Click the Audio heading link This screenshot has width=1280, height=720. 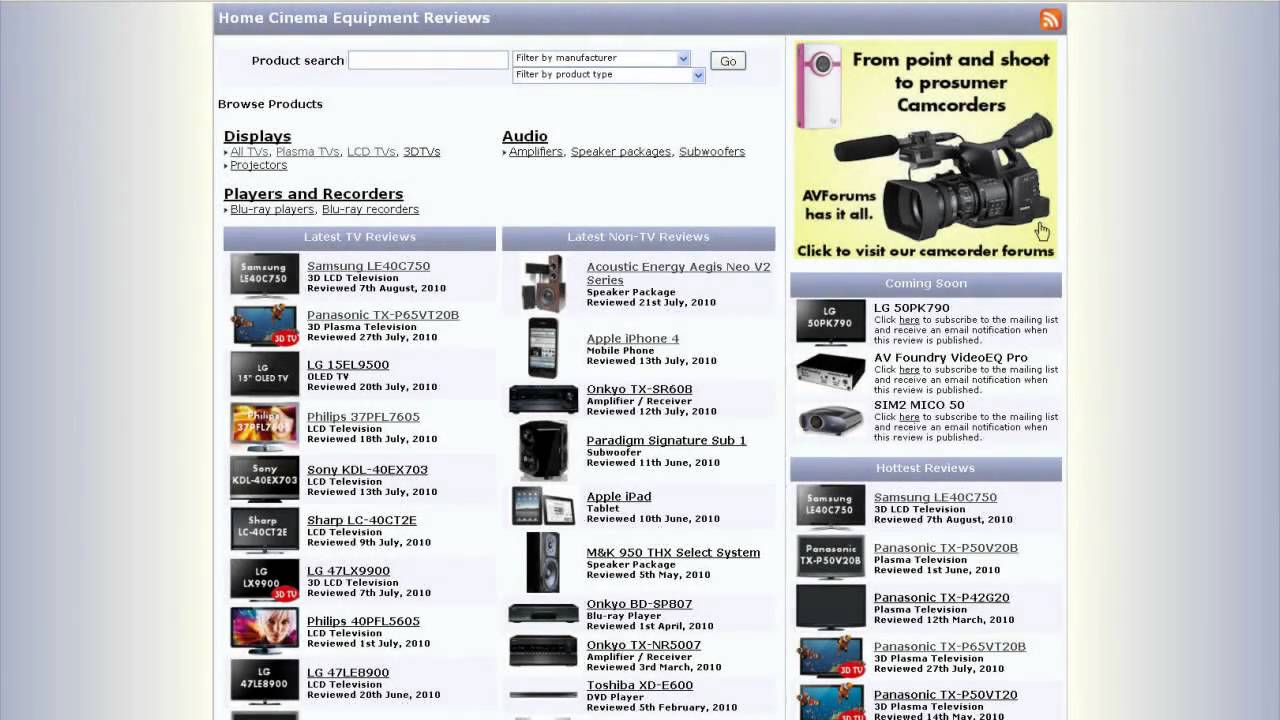525,136
